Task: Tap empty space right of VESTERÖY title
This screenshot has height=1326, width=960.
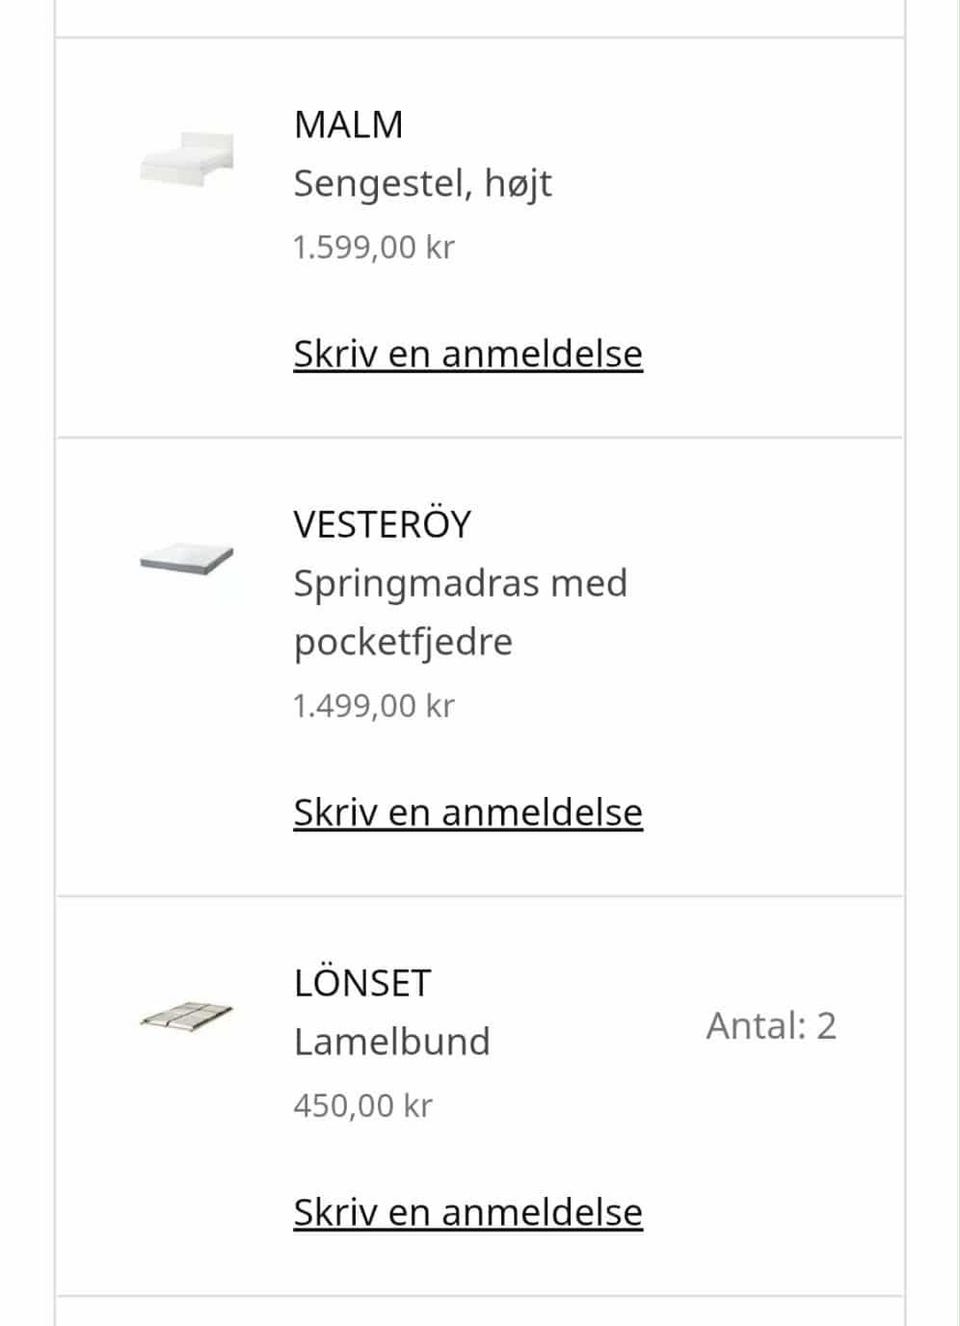Action: [720, 525]
